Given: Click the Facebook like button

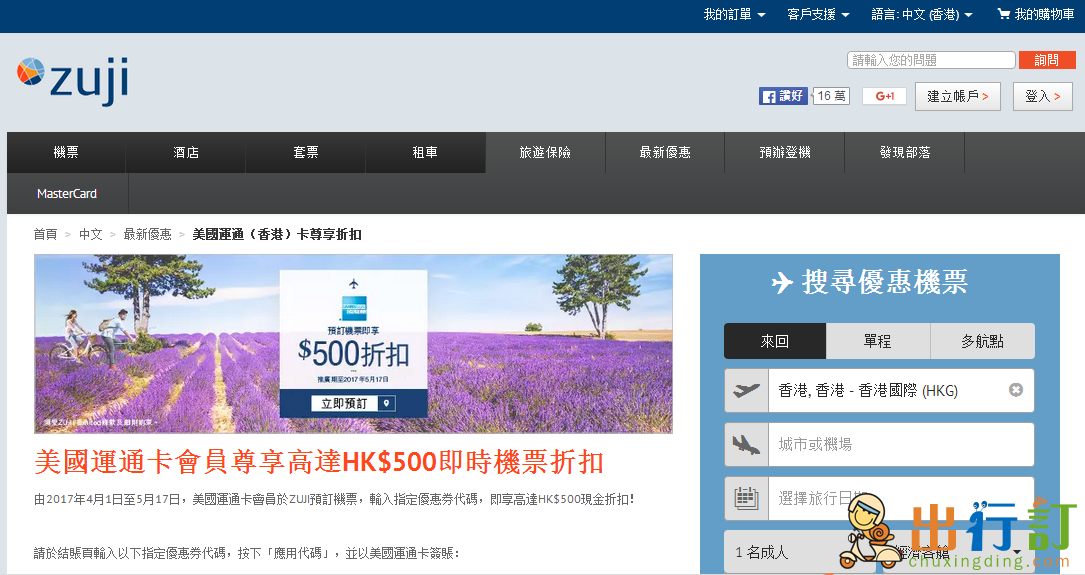Looking at the screenshot, I should click(783, 96).
